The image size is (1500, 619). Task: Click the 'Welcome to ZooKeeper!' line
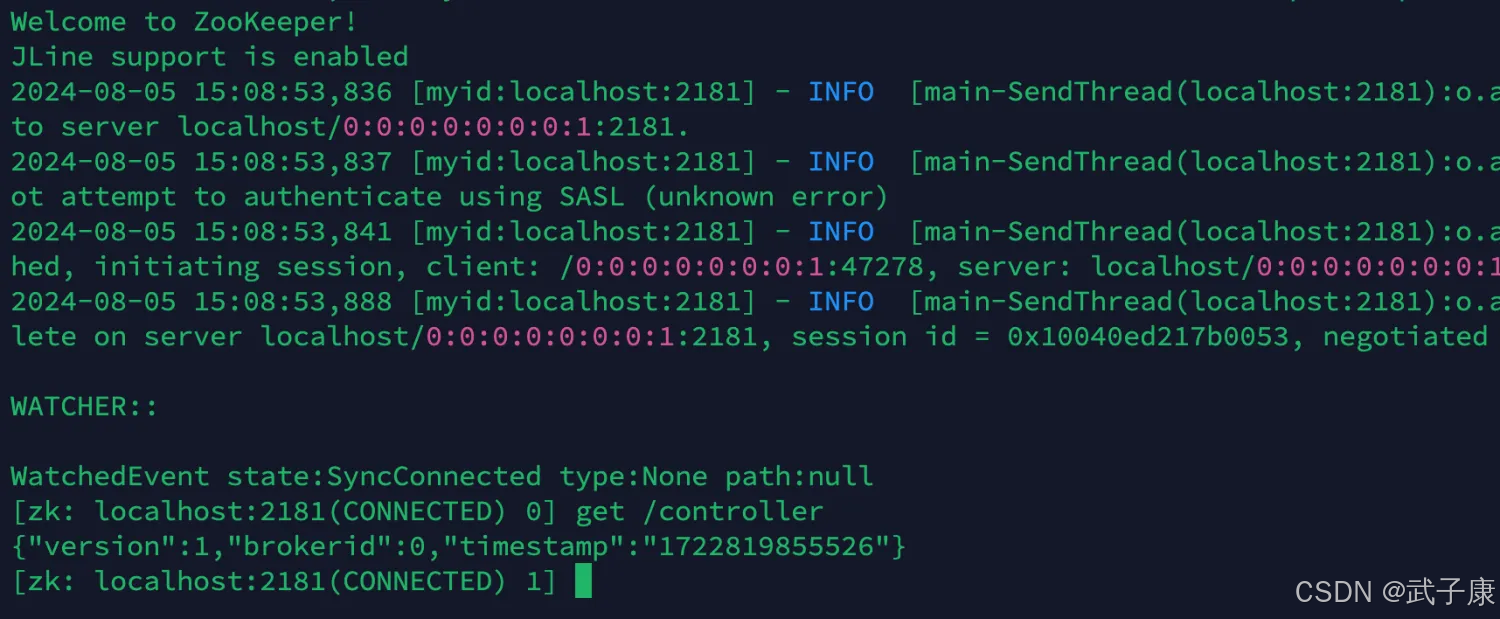pyautogui.click(x=184, y=21)
